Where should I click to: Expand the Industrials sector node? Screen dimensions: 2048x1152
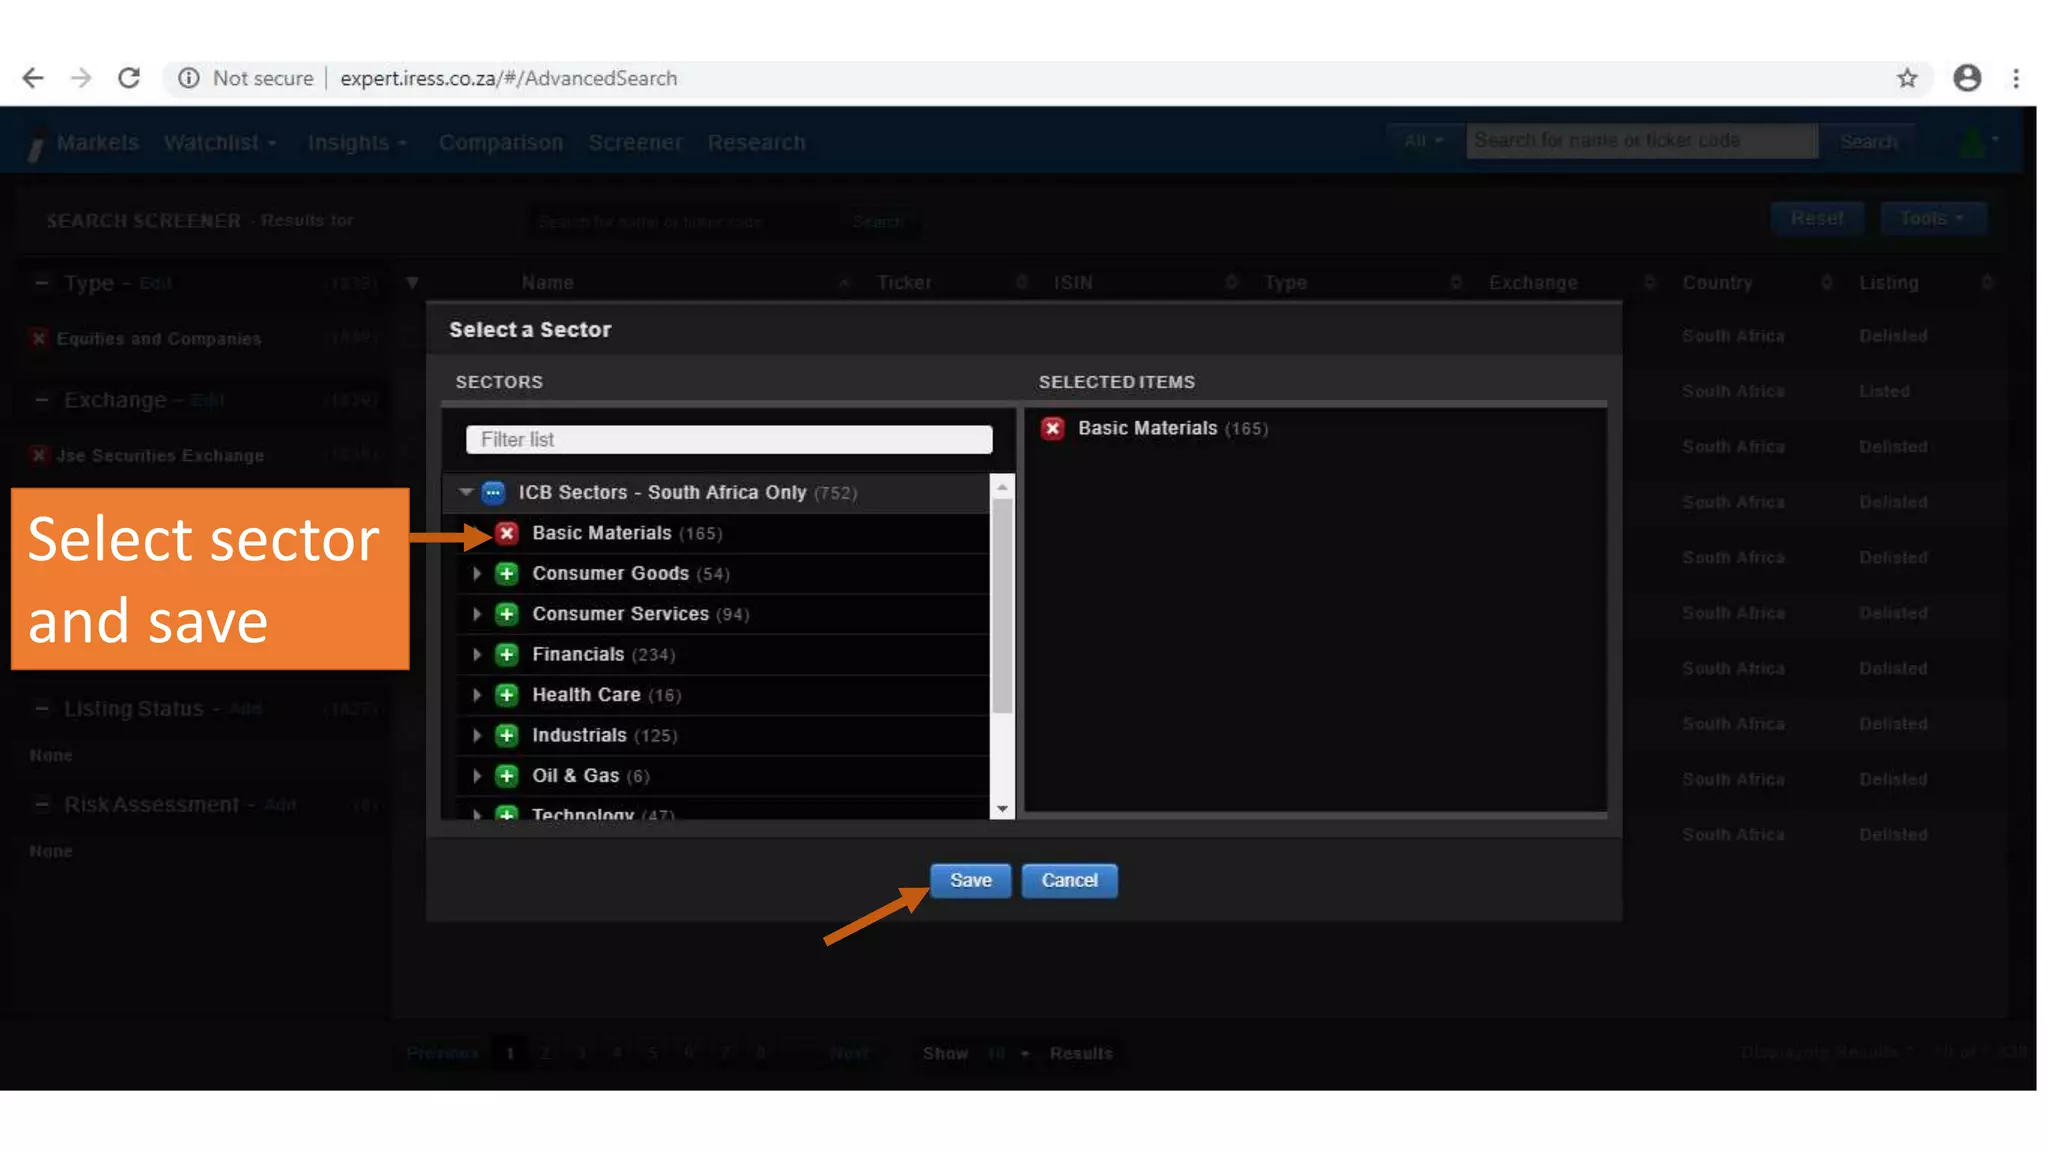coord(477,735)
